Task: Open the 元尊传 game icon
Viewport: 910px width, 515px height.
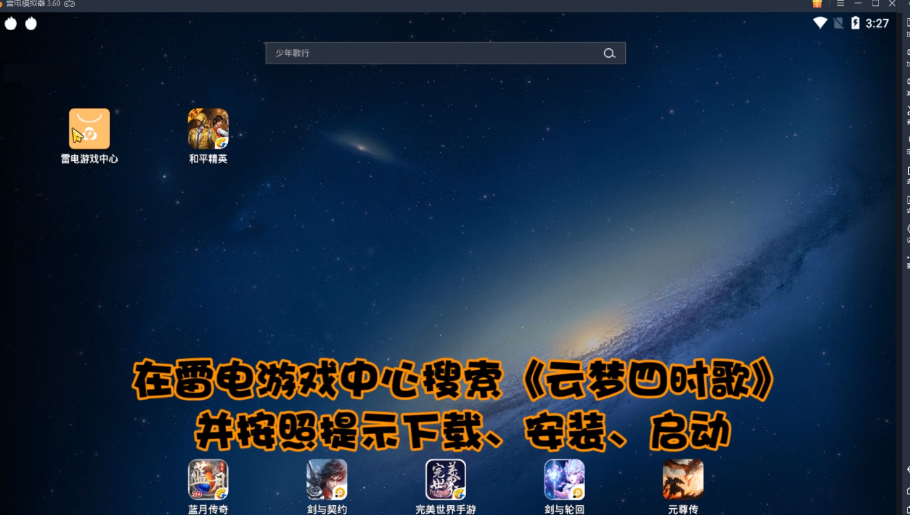Action: coord(683,480)
